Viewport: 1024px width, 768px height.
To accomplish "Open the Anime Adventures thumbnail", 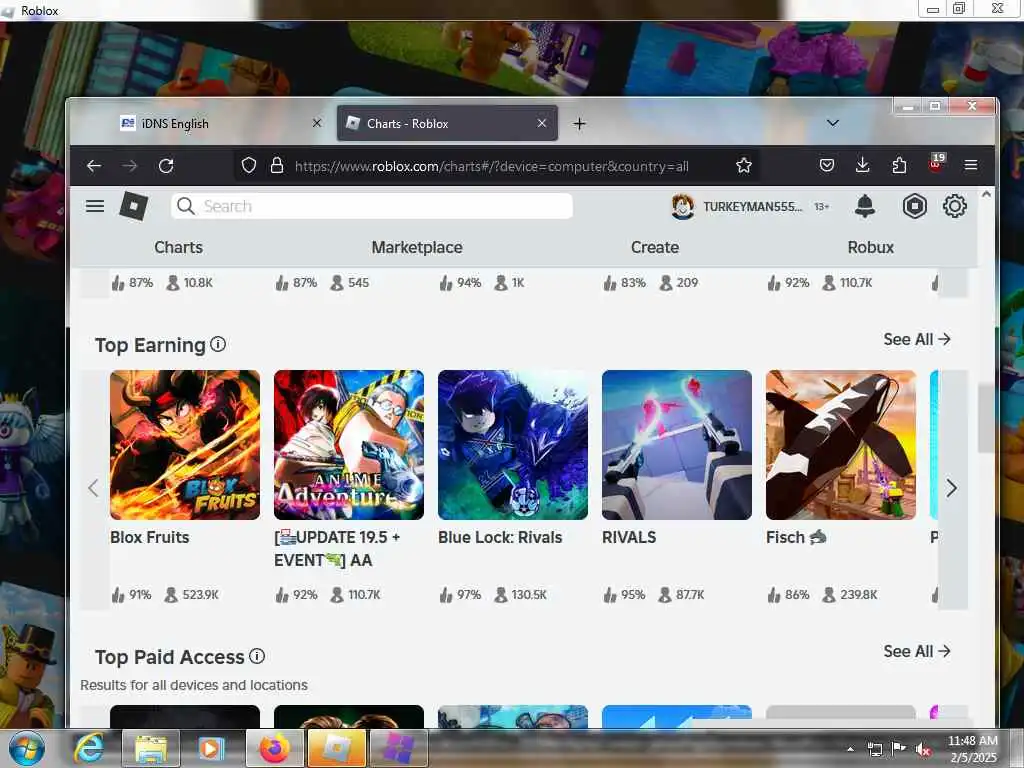I will (349, 445).
